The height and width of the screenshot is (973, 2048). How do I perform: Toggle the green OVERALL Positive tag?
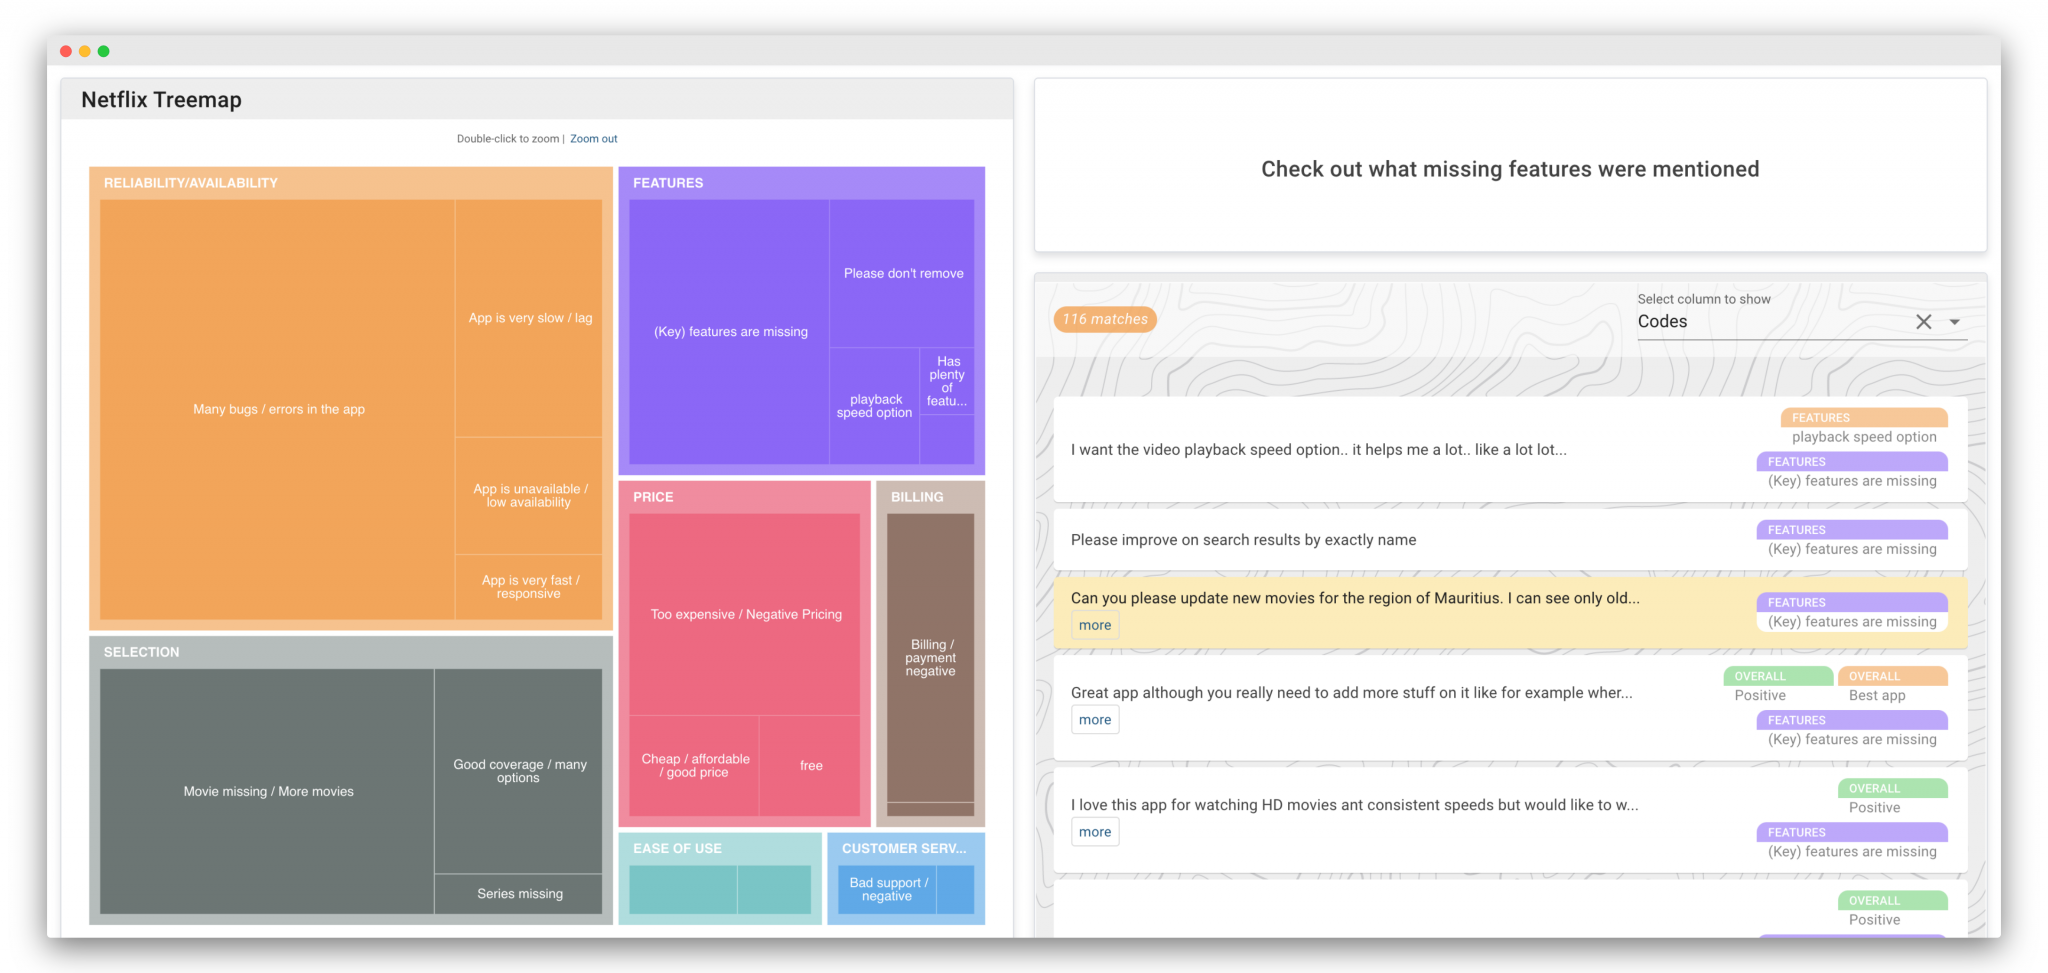coord(1777,676)
